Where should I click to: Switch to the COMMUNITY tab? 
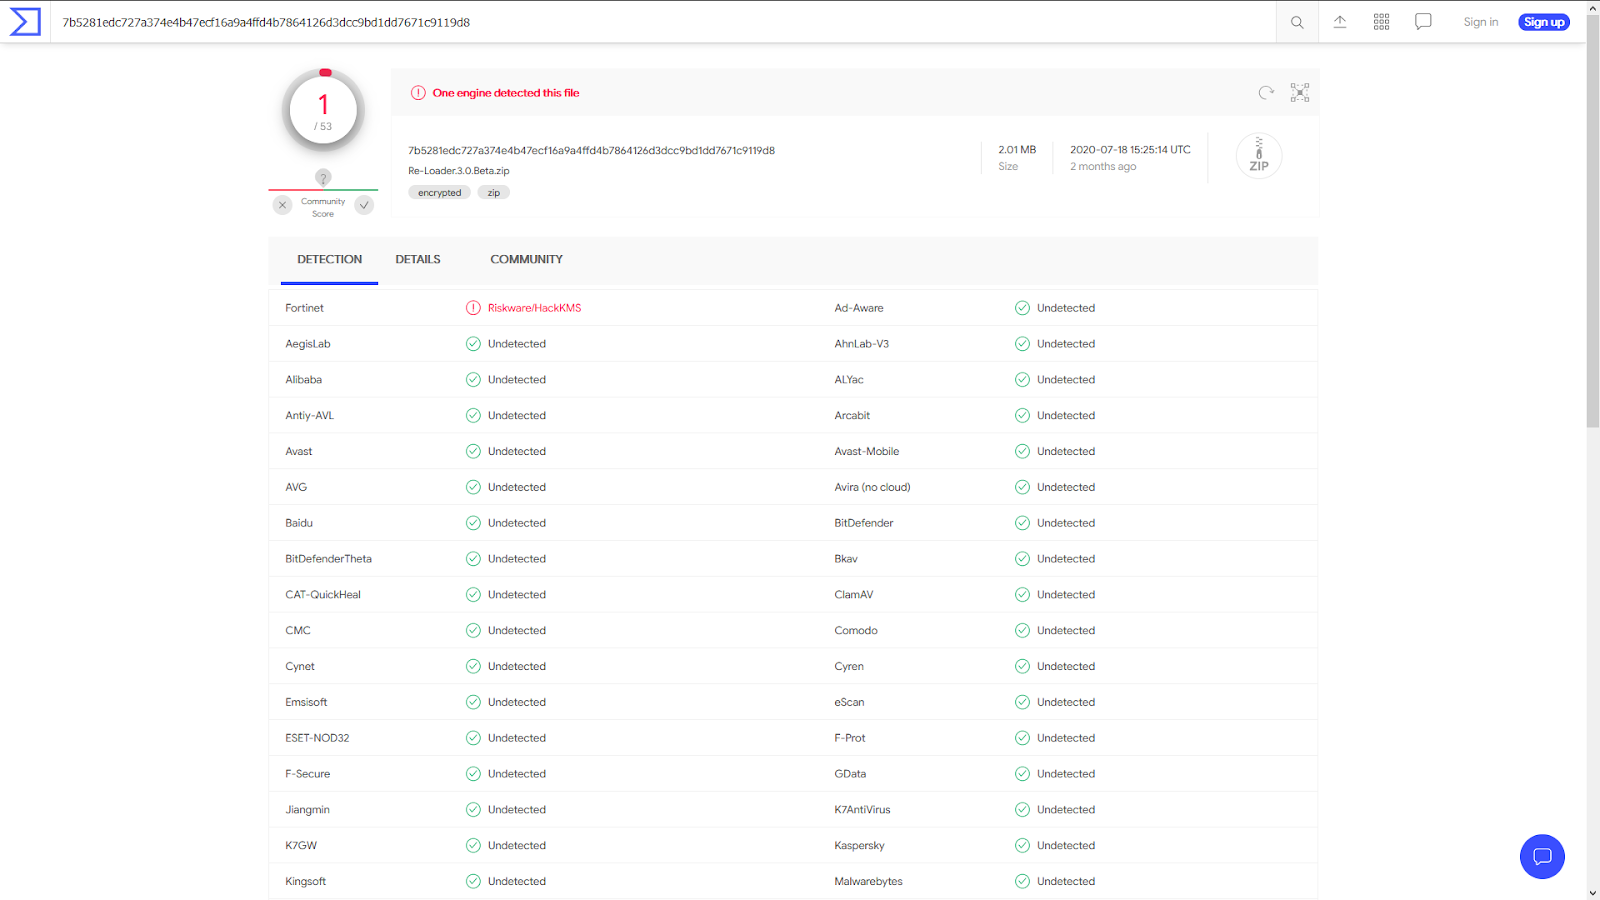(526, 260)
